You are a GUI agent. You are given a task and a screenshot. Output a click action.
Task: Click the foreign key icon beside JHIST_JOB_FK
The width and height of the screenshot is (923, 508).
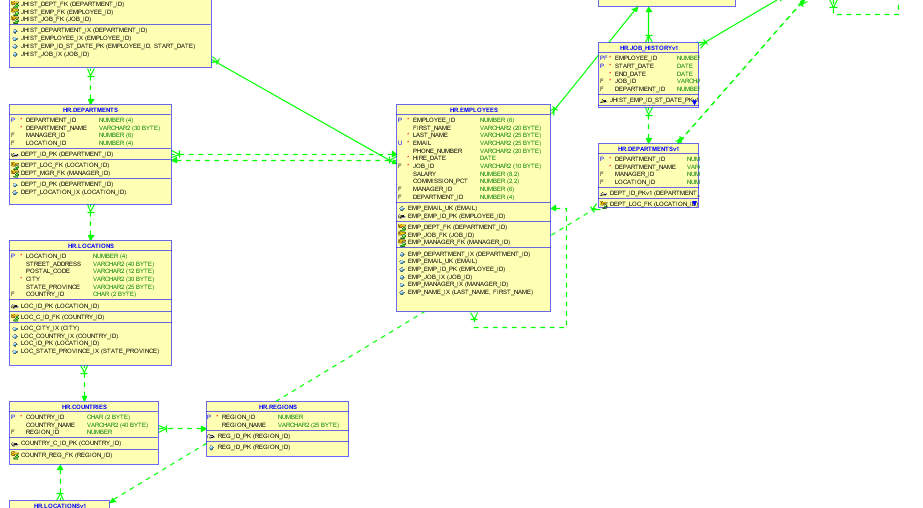click(15, 19)
